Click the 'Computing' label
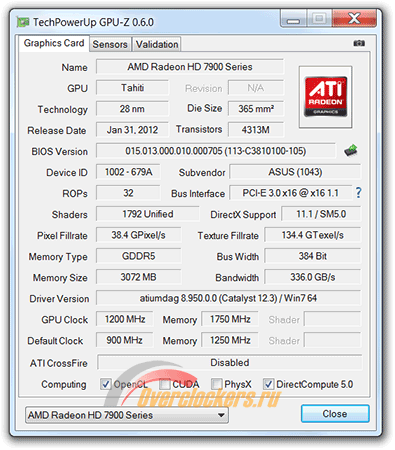The image size is (395, 450). [x=64, y=384]
